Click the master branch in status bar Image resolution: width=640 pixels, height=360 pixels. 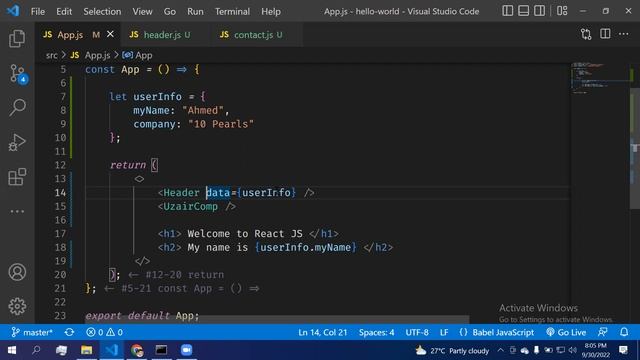pos(32,332)
